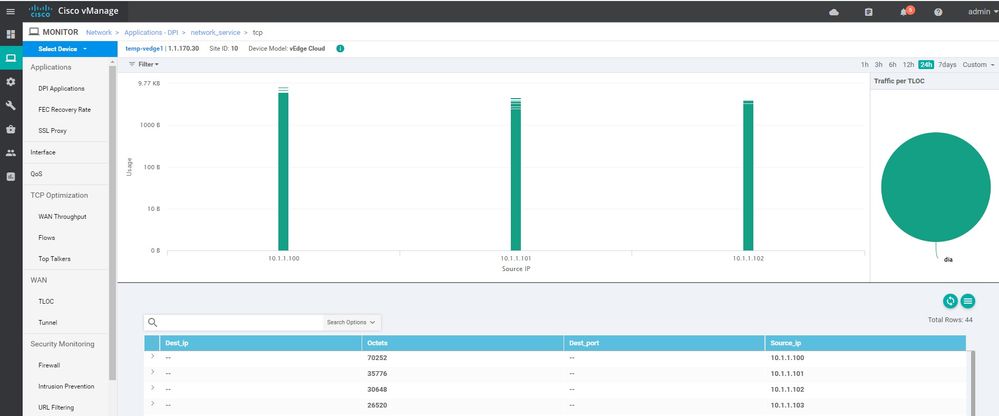Open the Custom time range dropdown
This screenshot has width=999, height=416.
point(978,64)
